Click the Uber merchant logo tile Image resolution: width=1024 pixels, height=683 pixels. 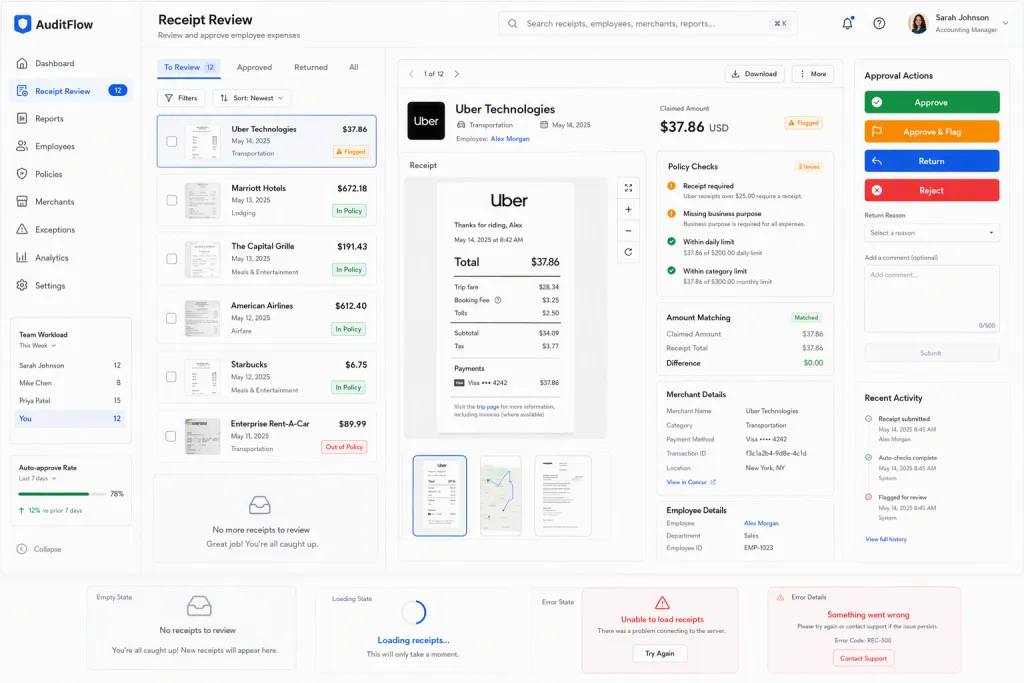coord(426,121)
